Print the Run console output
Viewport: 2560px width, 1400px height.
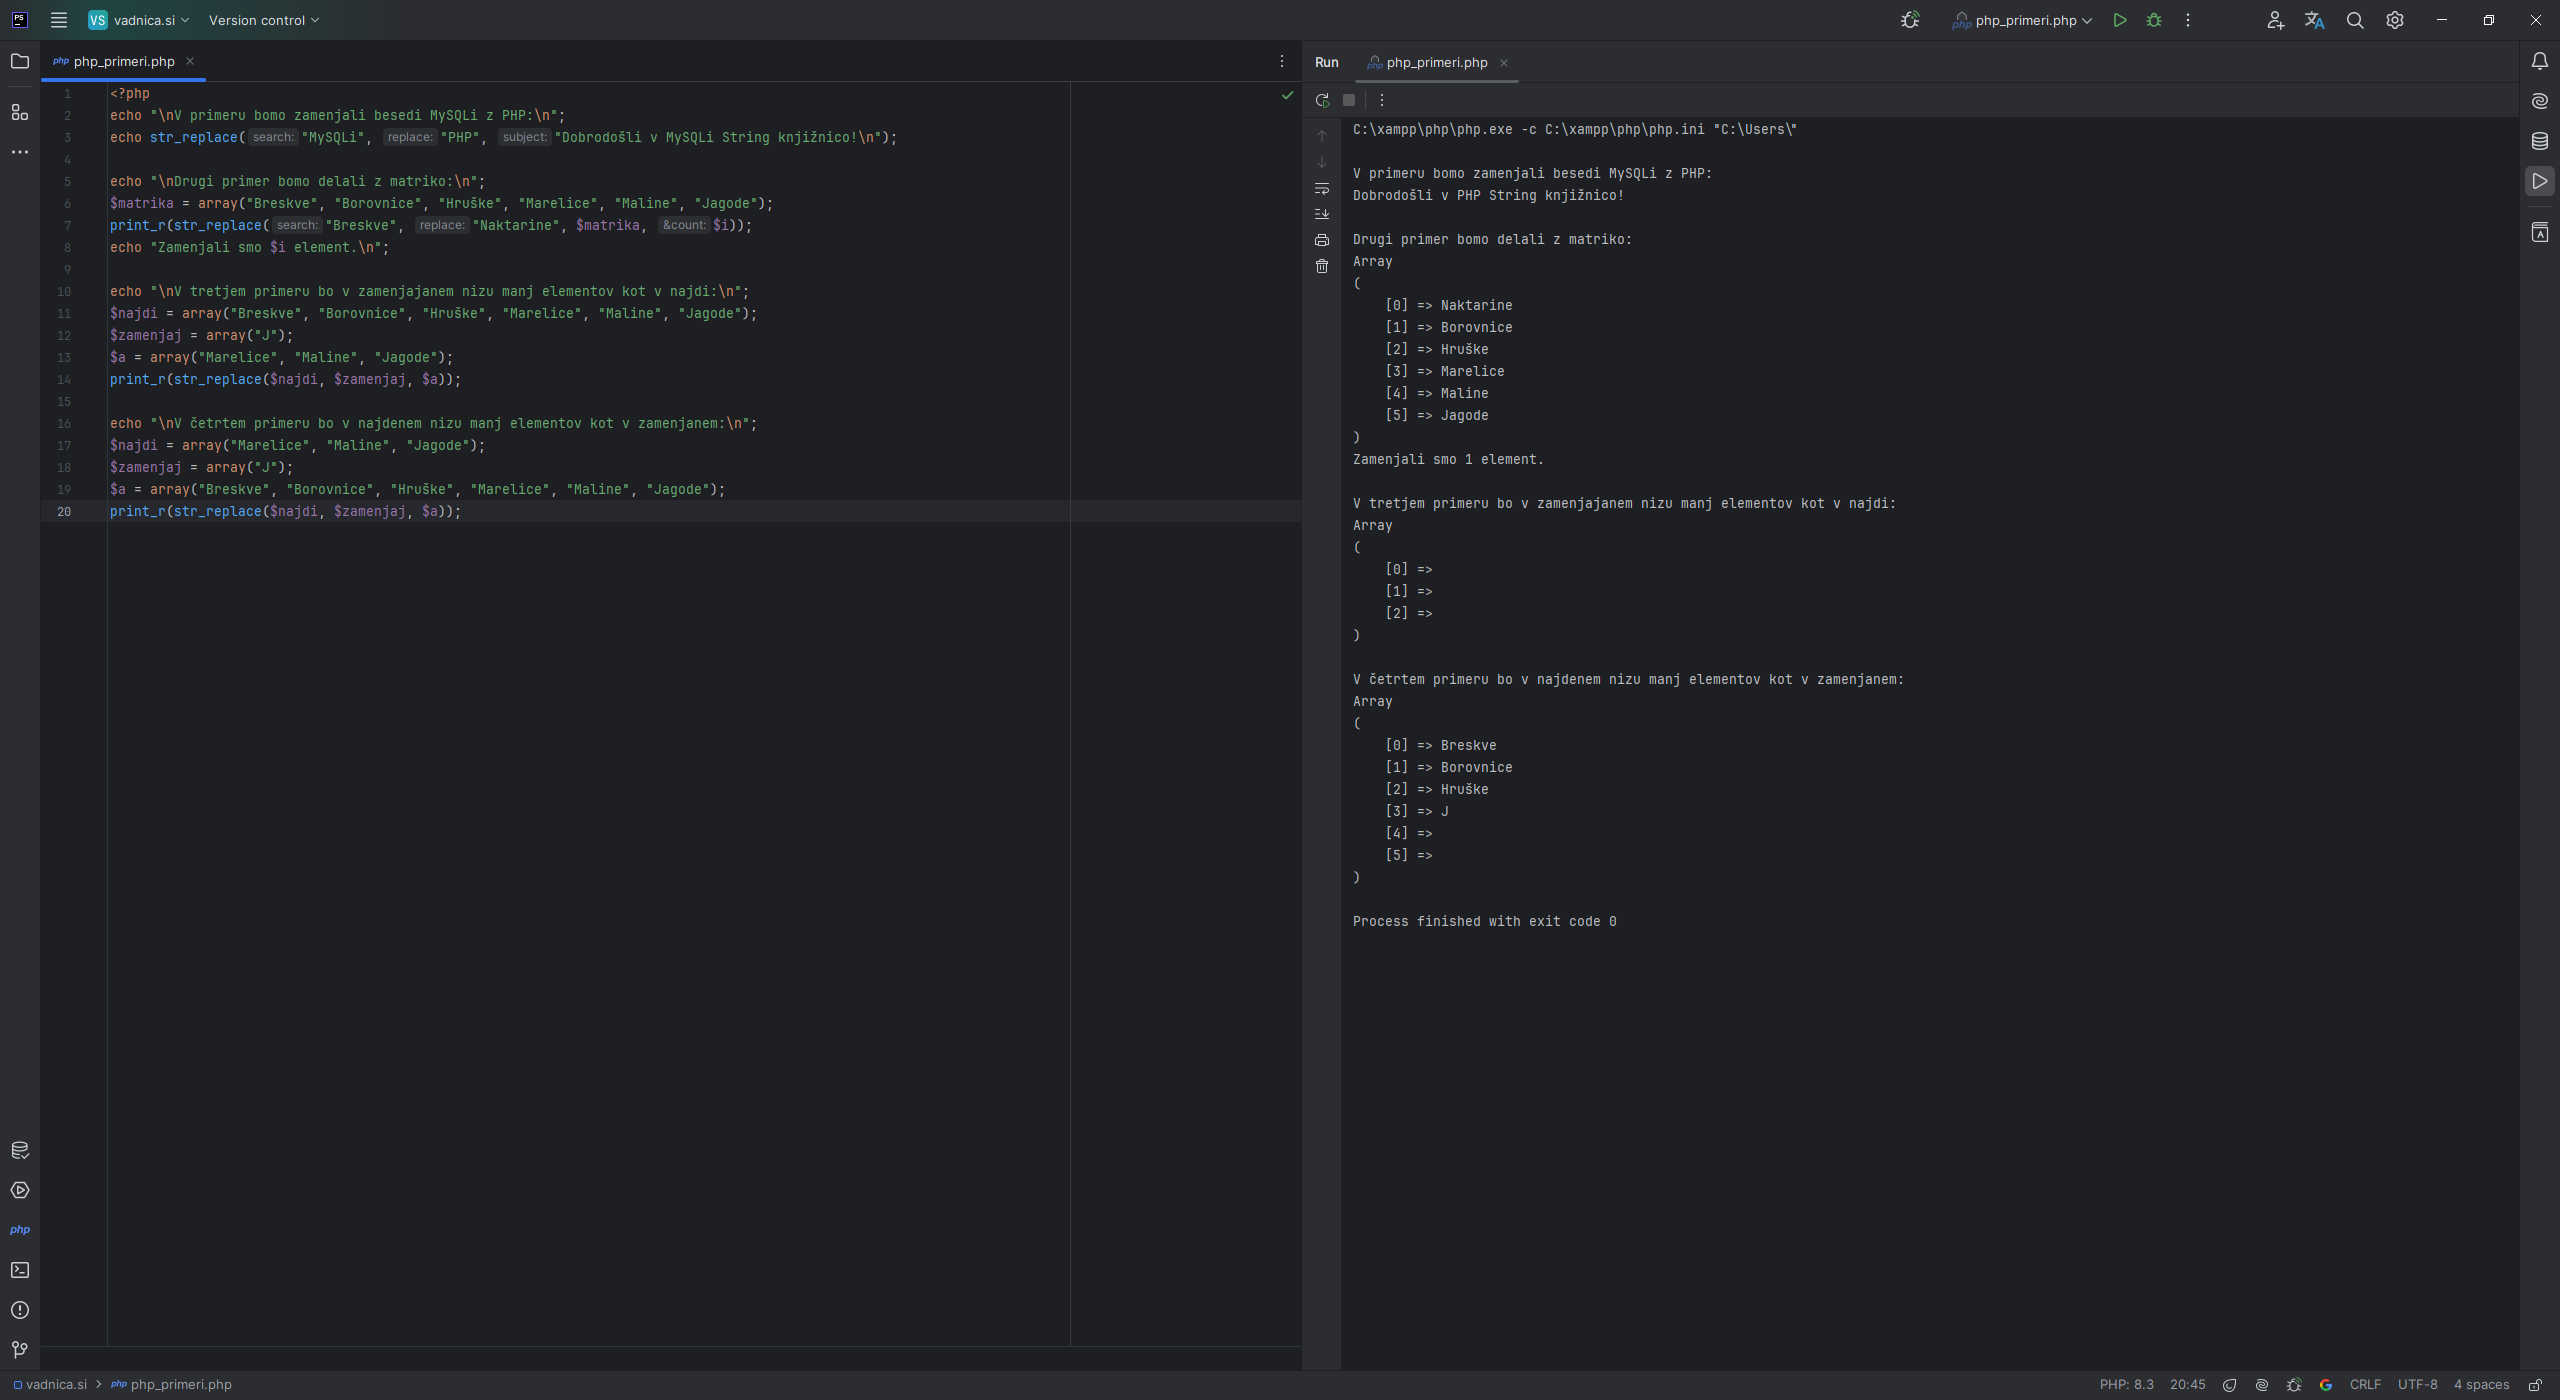[x=1322, y=240]
